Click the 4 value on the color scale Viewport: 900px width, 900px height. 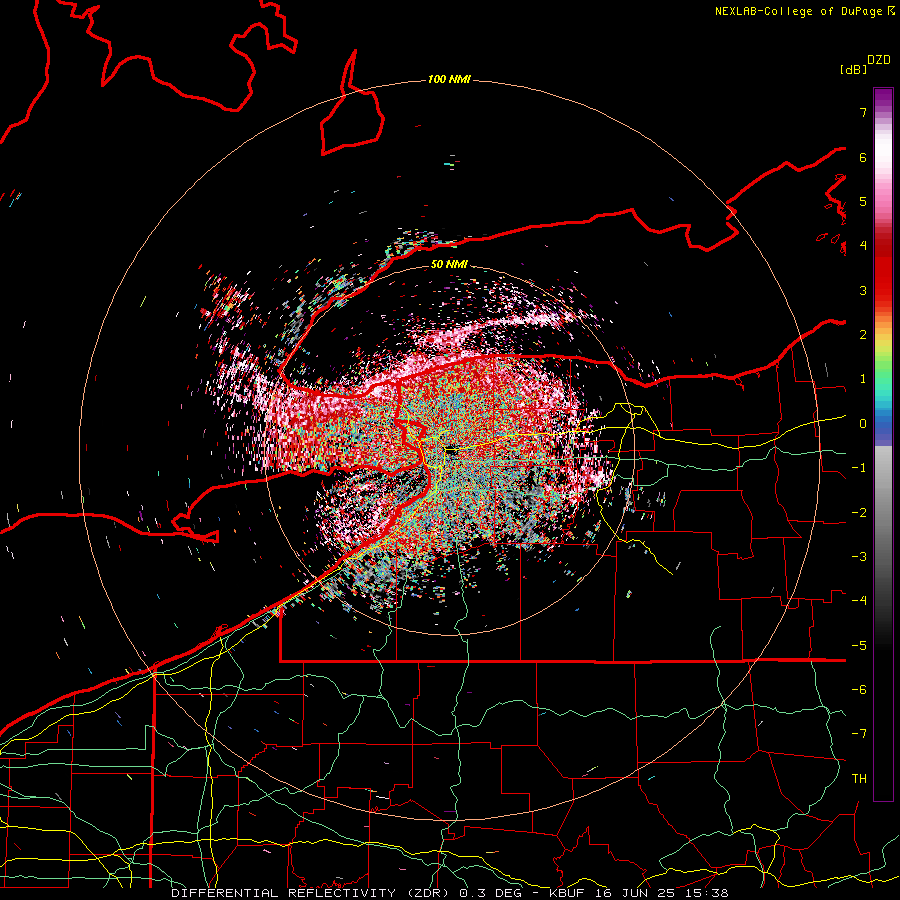point(863,246)
